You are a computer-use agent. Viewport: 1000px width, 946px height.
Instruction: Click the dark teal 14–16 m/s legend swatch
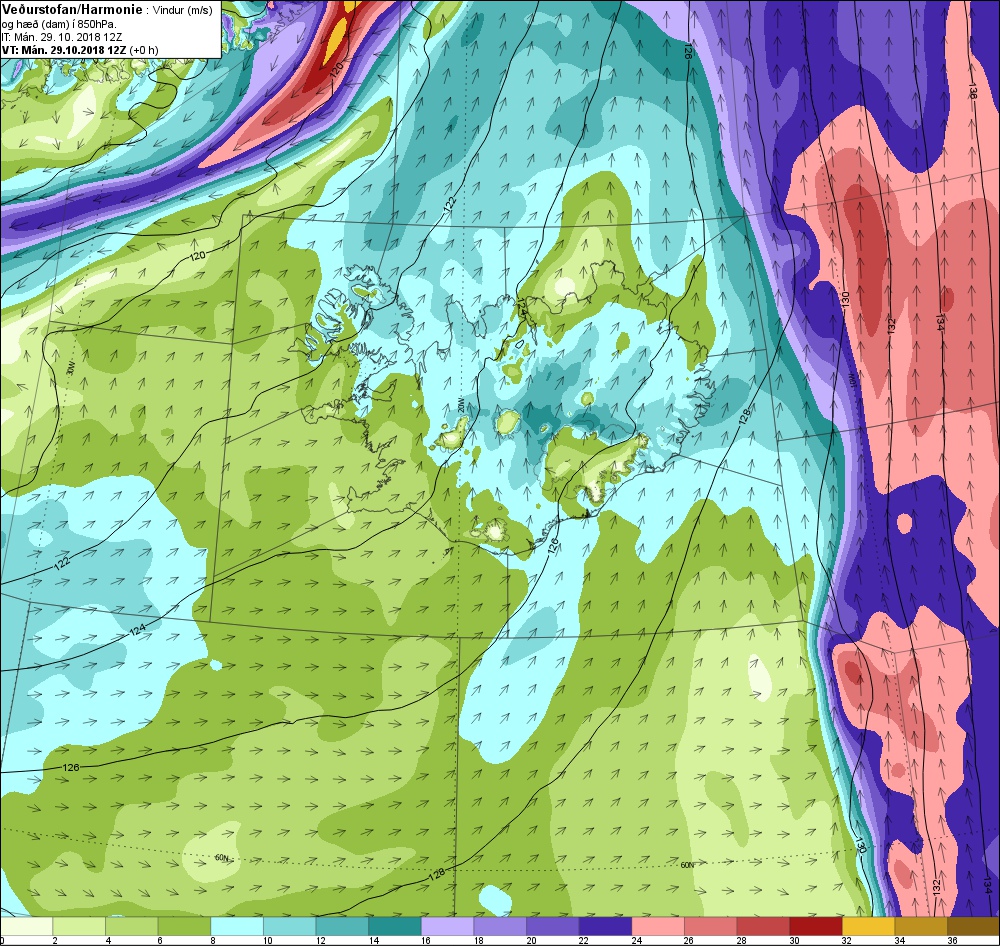[x=395, y=926]
